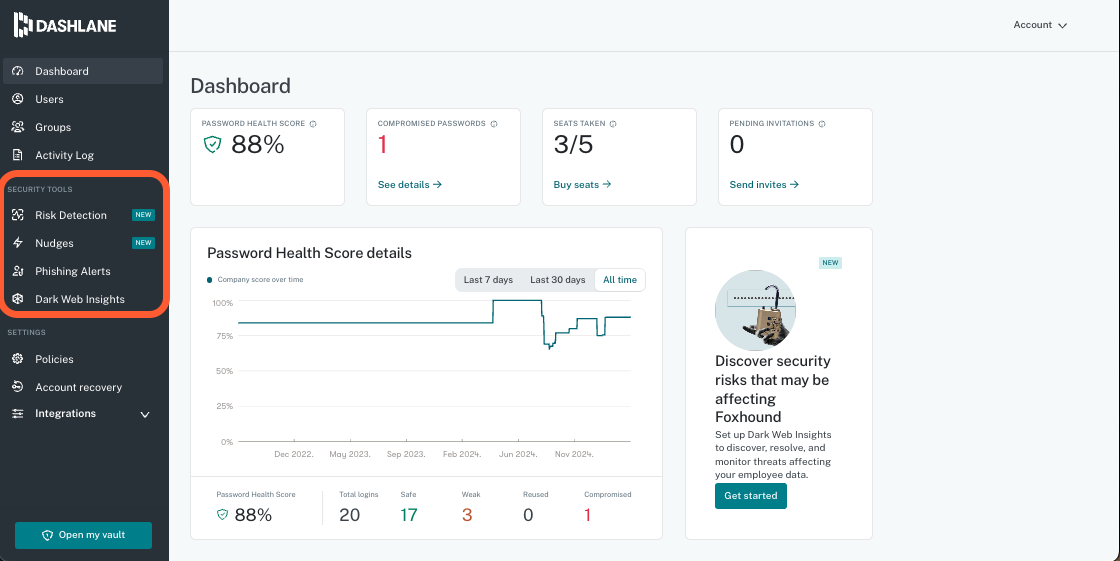This screenshot has width=1120, height=561.
Task: Select the Last 7 days range
Action: (x=489, y=280)
